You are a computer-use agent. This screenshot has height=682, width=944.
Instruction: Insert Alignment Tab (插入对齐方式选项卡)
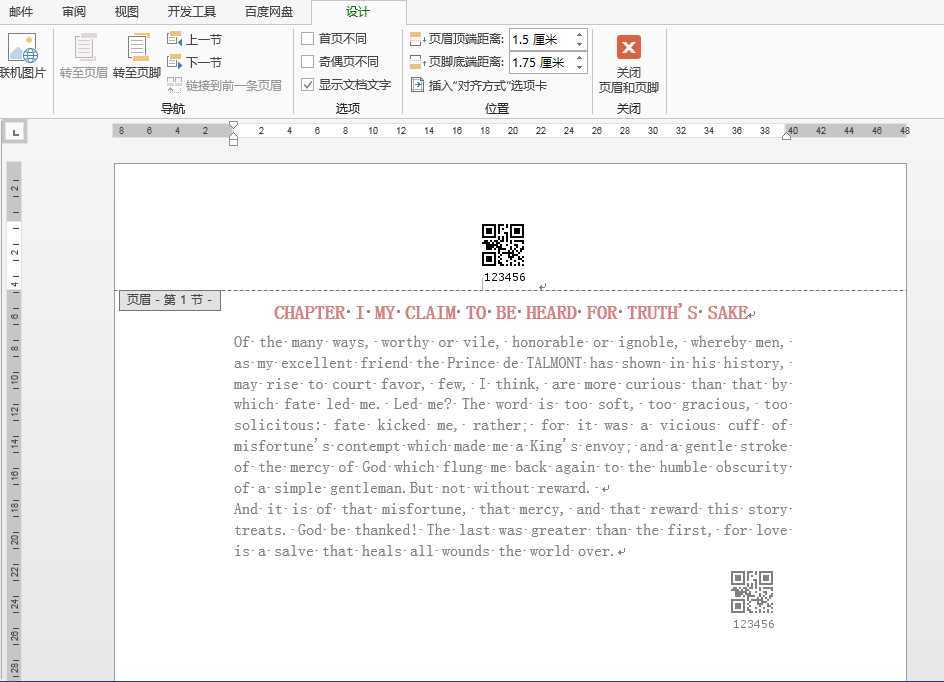(x=479, y=85)
